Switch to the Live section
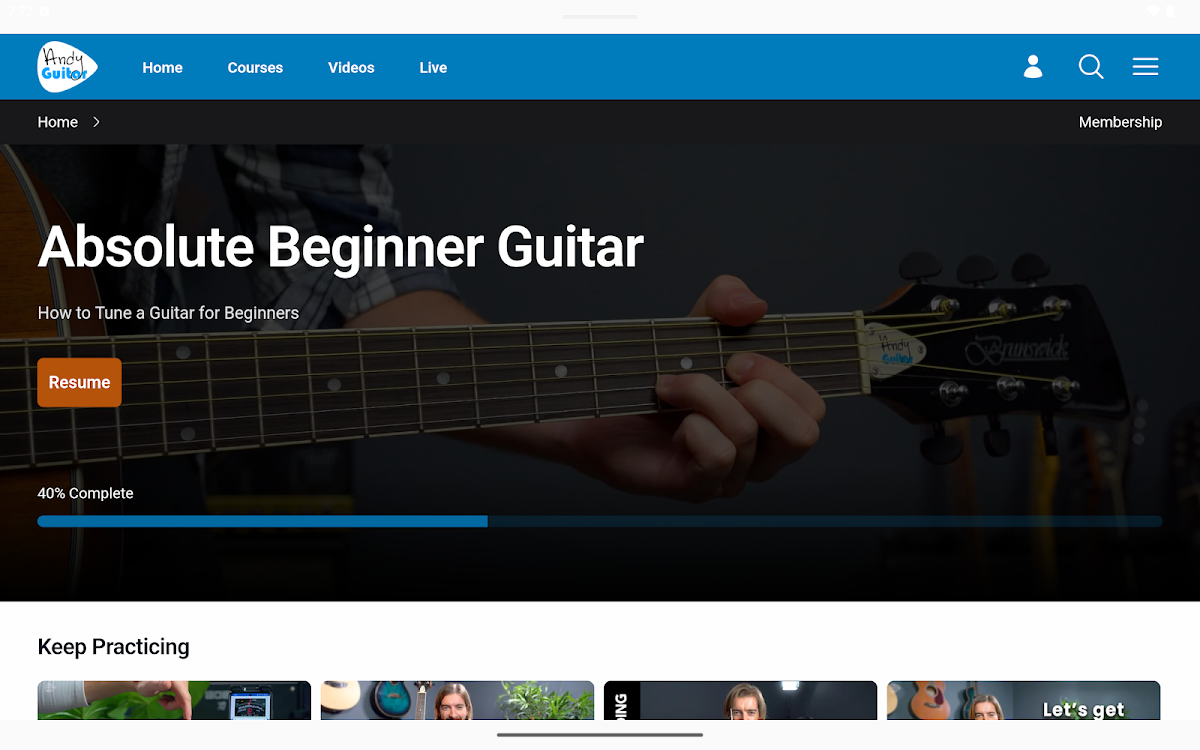 click(x=433, y=68)
